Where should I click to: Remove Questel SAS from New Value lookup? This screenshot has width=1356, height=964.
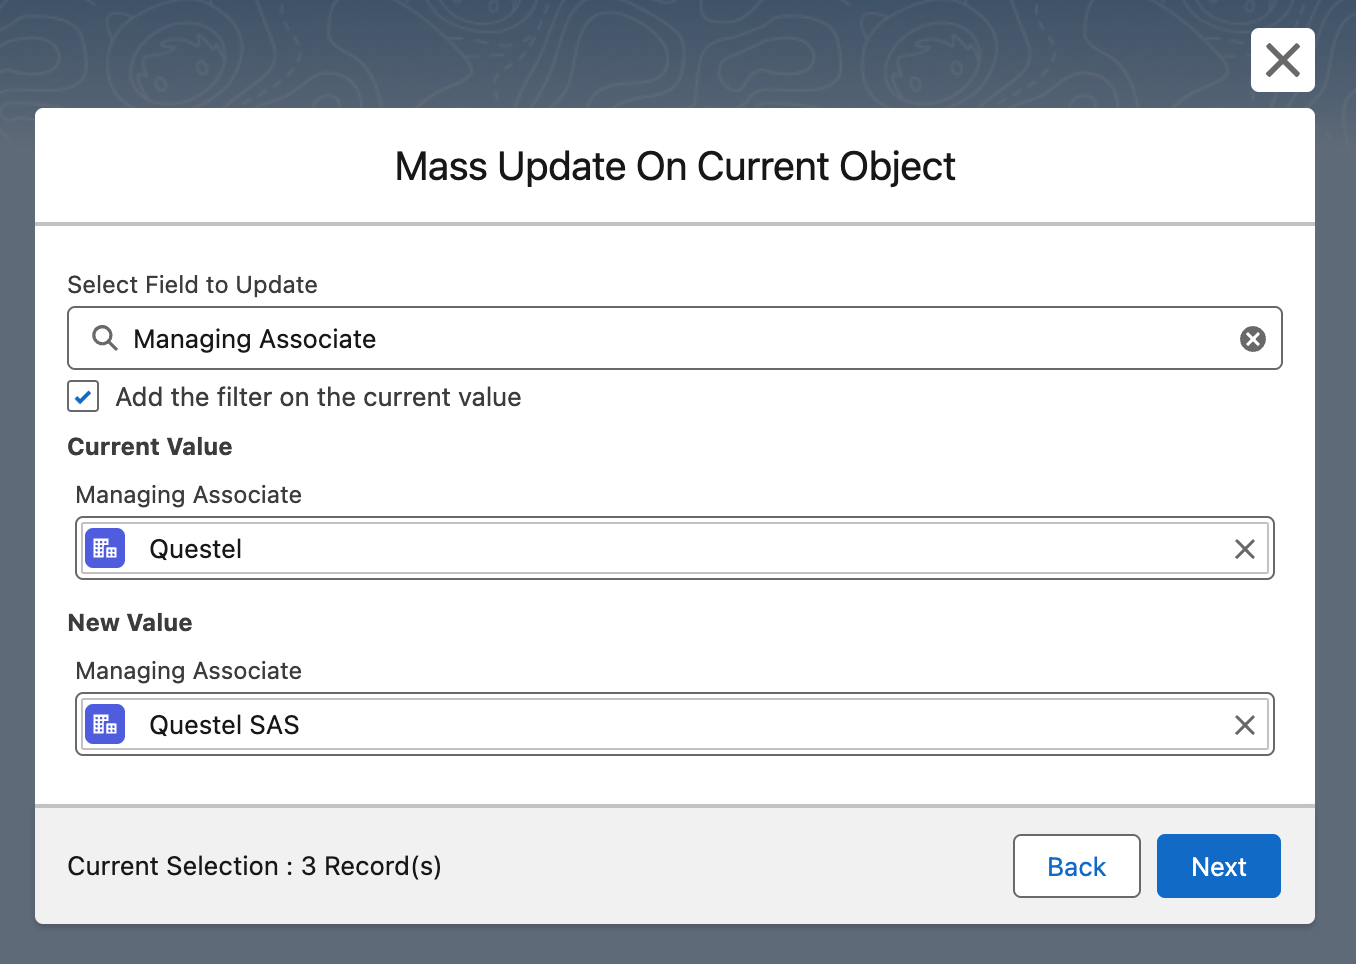coord(1244,725)
